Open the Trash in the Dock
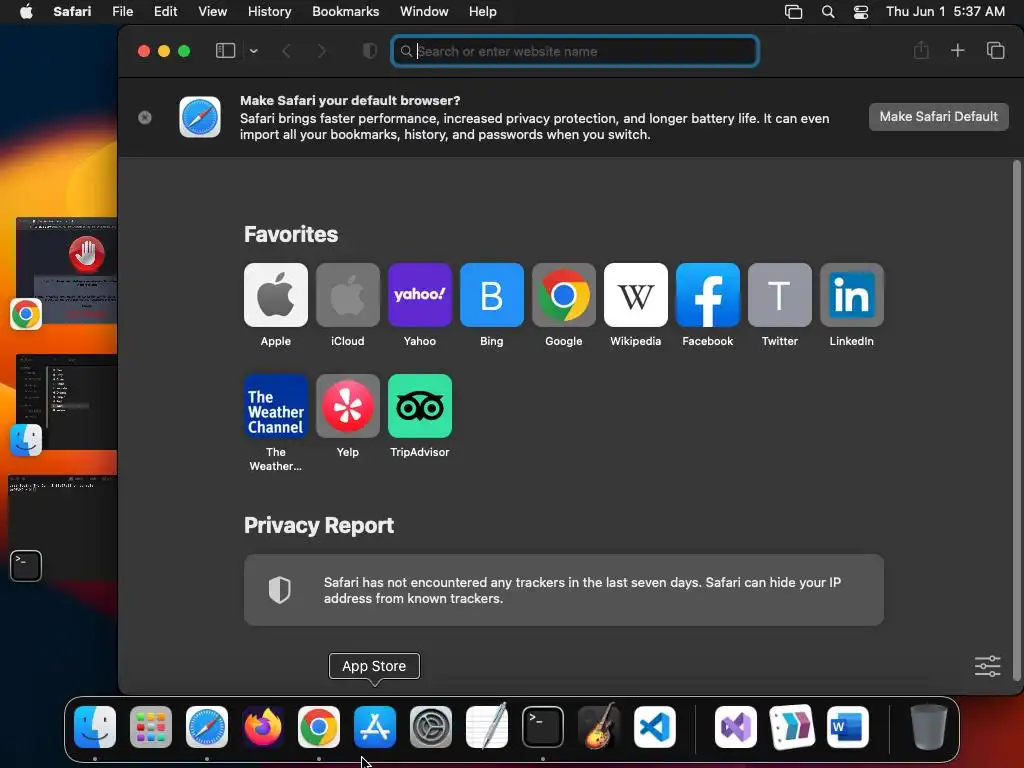 pos(928,726)
